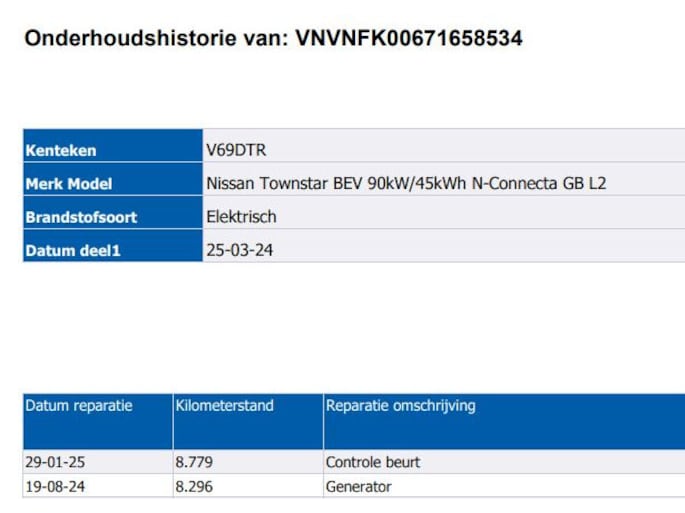
Task: Select the Elektrisch fuel type value
Action: tap(241, 217)
